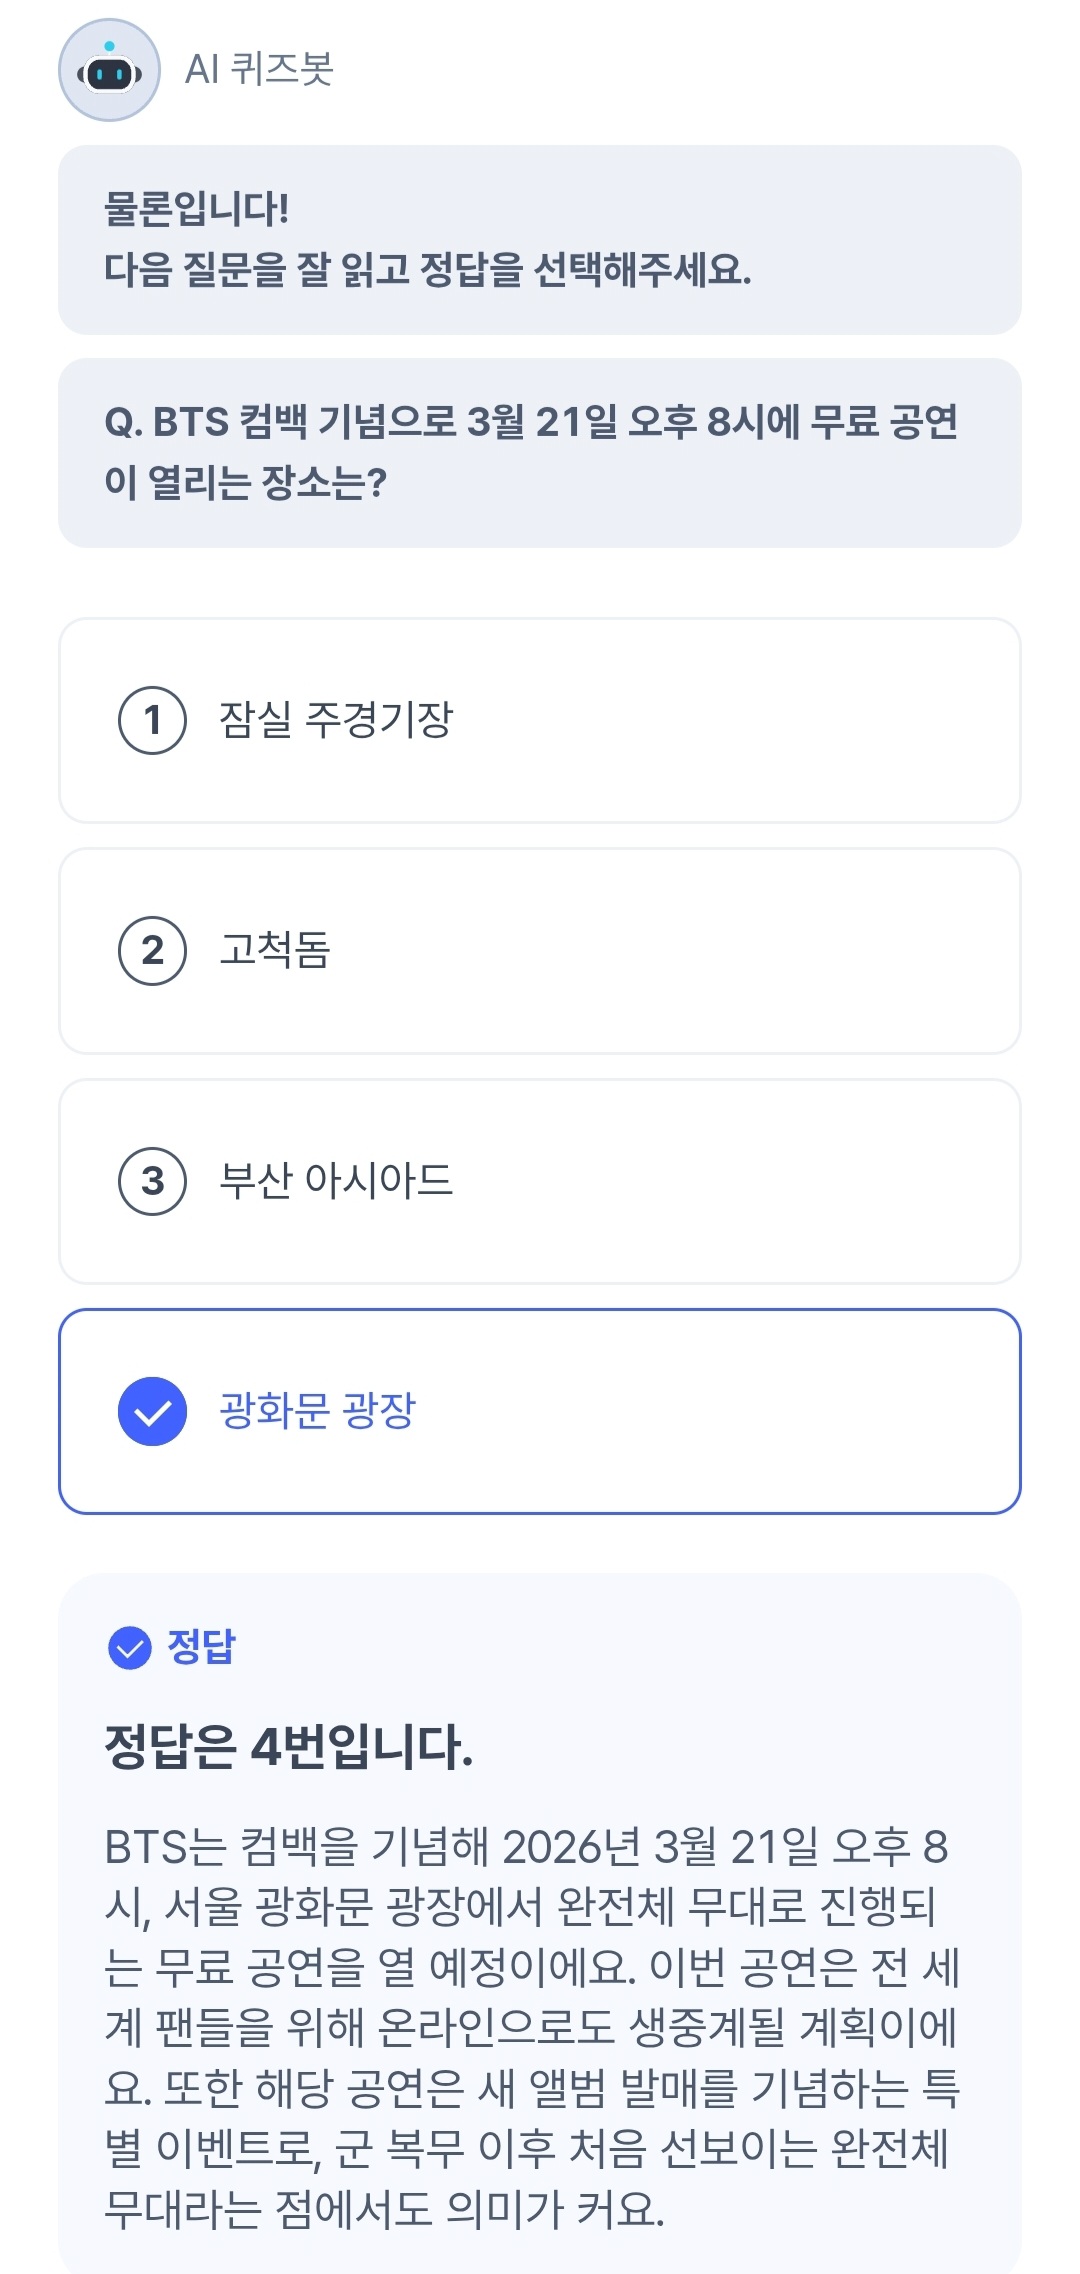Click the blue 정답 label
Viewport: 1080px width, 2274px height.
click(201, 1647)
